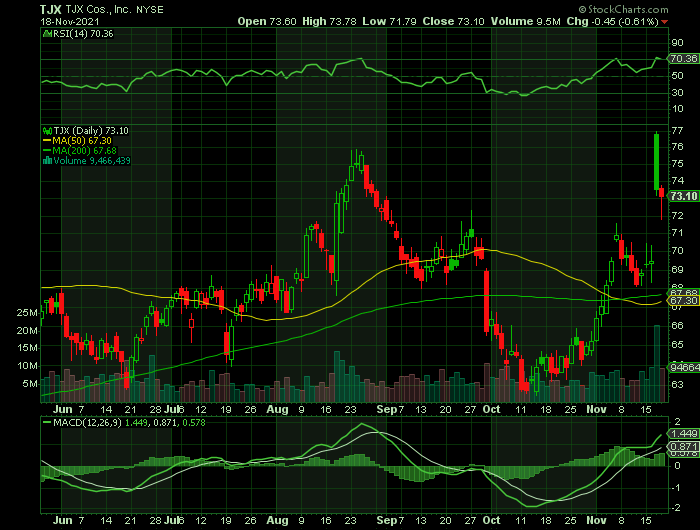Click the 63 price axis label
Image resolution: width=700 pixels, height=530 pixels.
point(677,384)
